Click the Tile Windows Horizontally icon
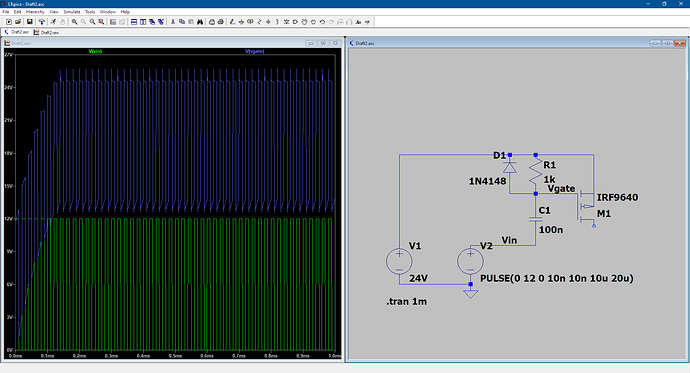The height and width of the screenshot is (373, 690). [x=134, y=22]
